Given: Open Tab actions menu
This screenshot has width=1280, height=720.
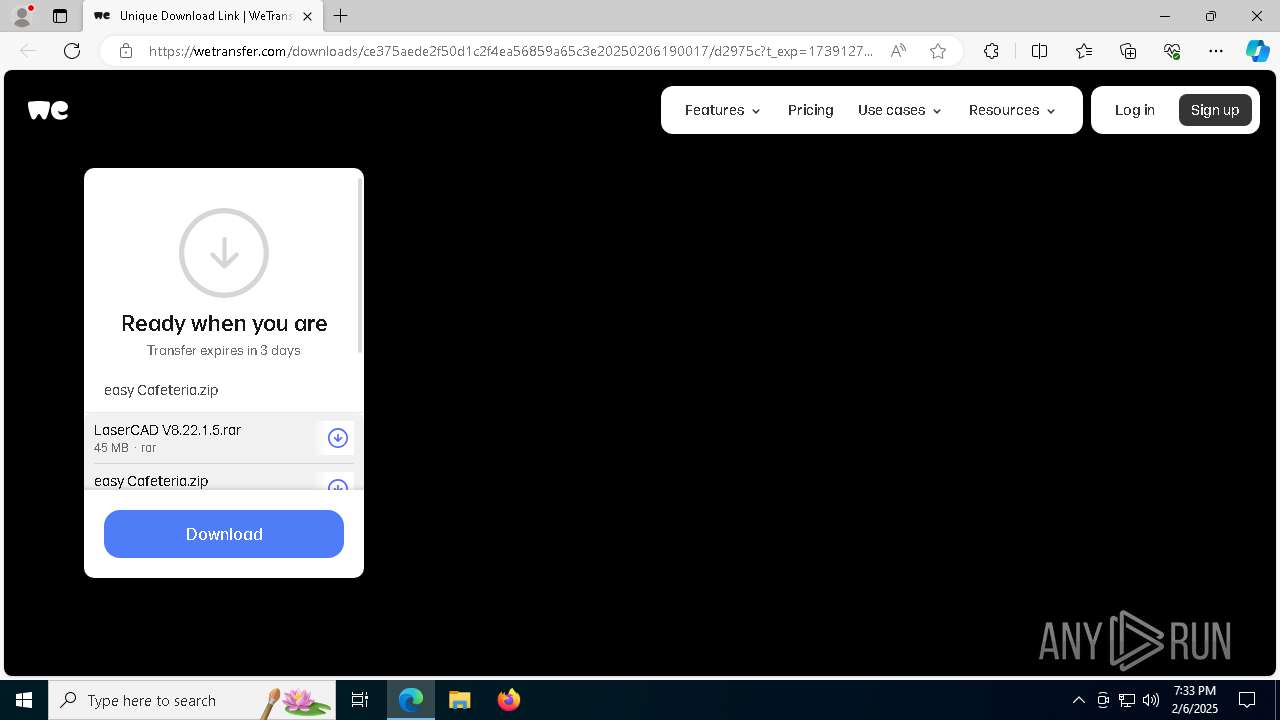Looking at the screenshot, I should pyautogui.click(x=60, y=16).
